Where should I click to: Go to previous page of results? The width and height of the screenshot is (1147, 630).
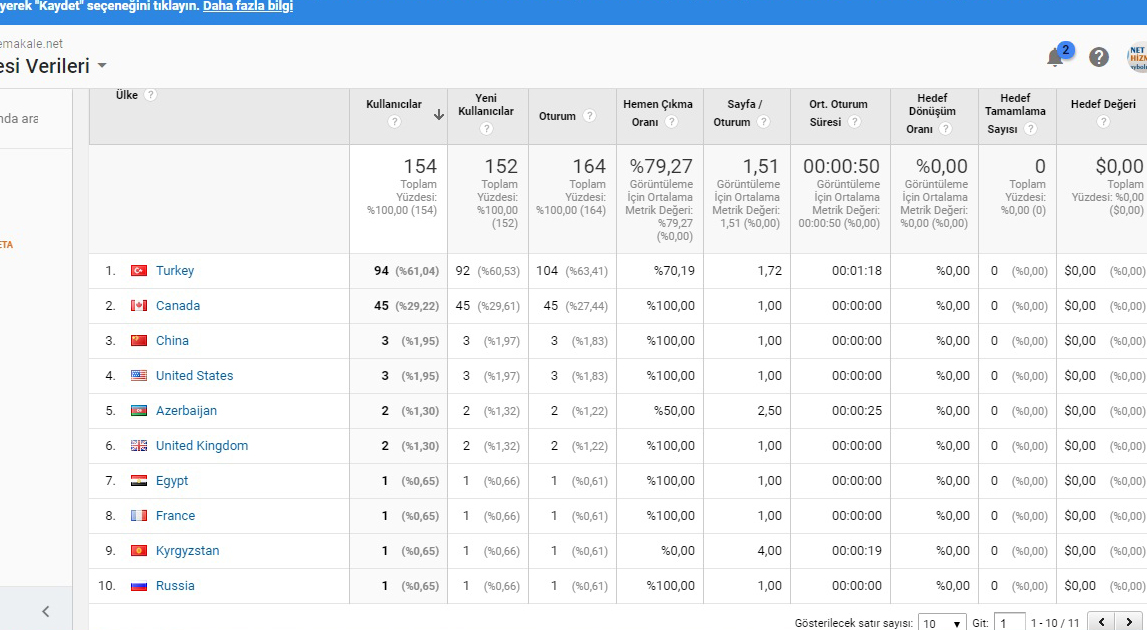click(x=1101, y=622)
